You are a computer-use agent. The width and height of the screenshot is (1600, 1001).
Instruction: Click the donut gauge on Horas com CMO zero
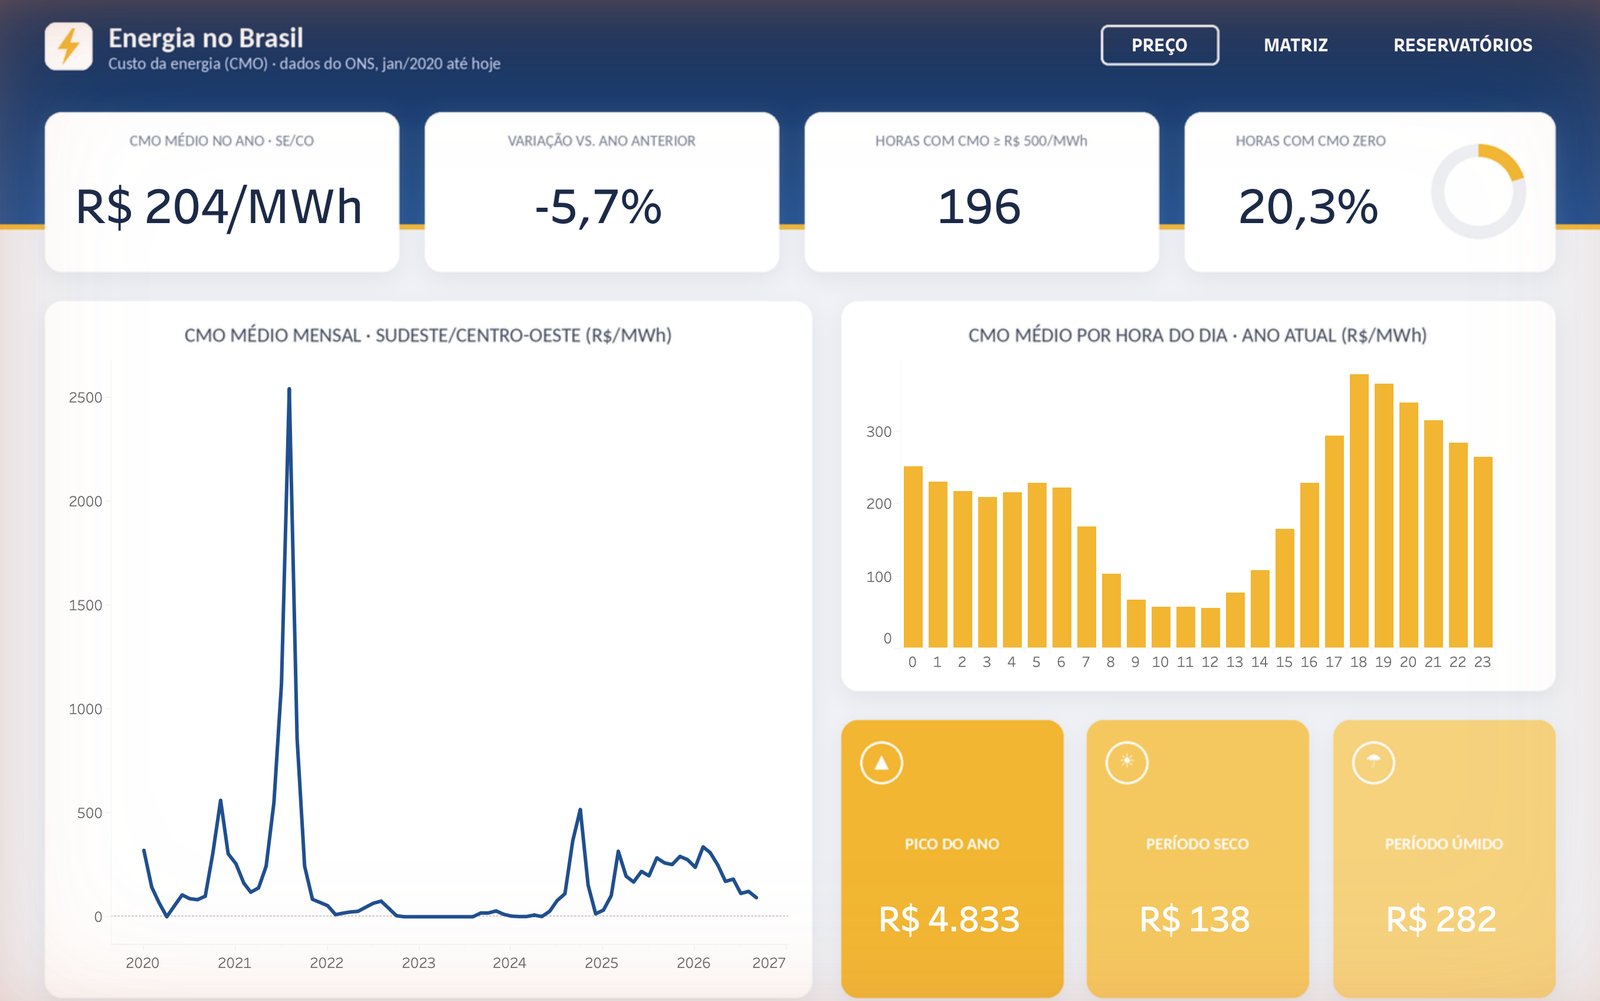click(1478, 191)
